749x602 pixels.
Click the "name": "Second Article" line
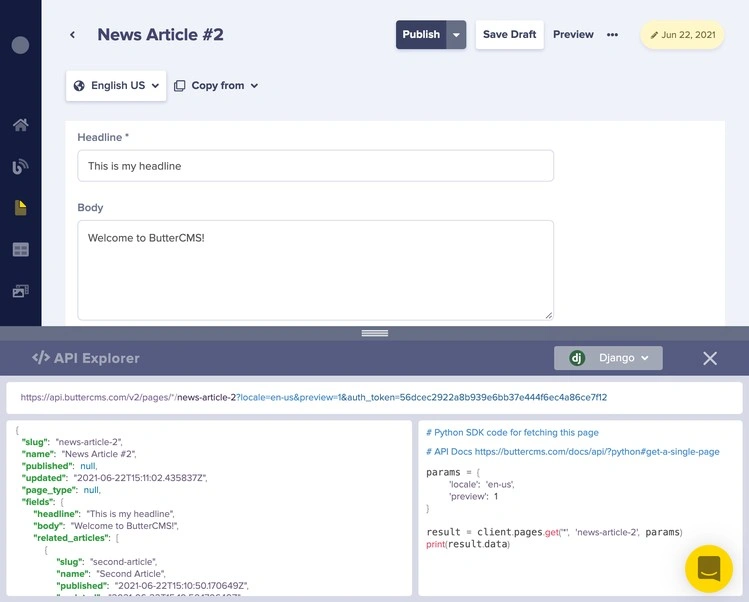point(111,573)
